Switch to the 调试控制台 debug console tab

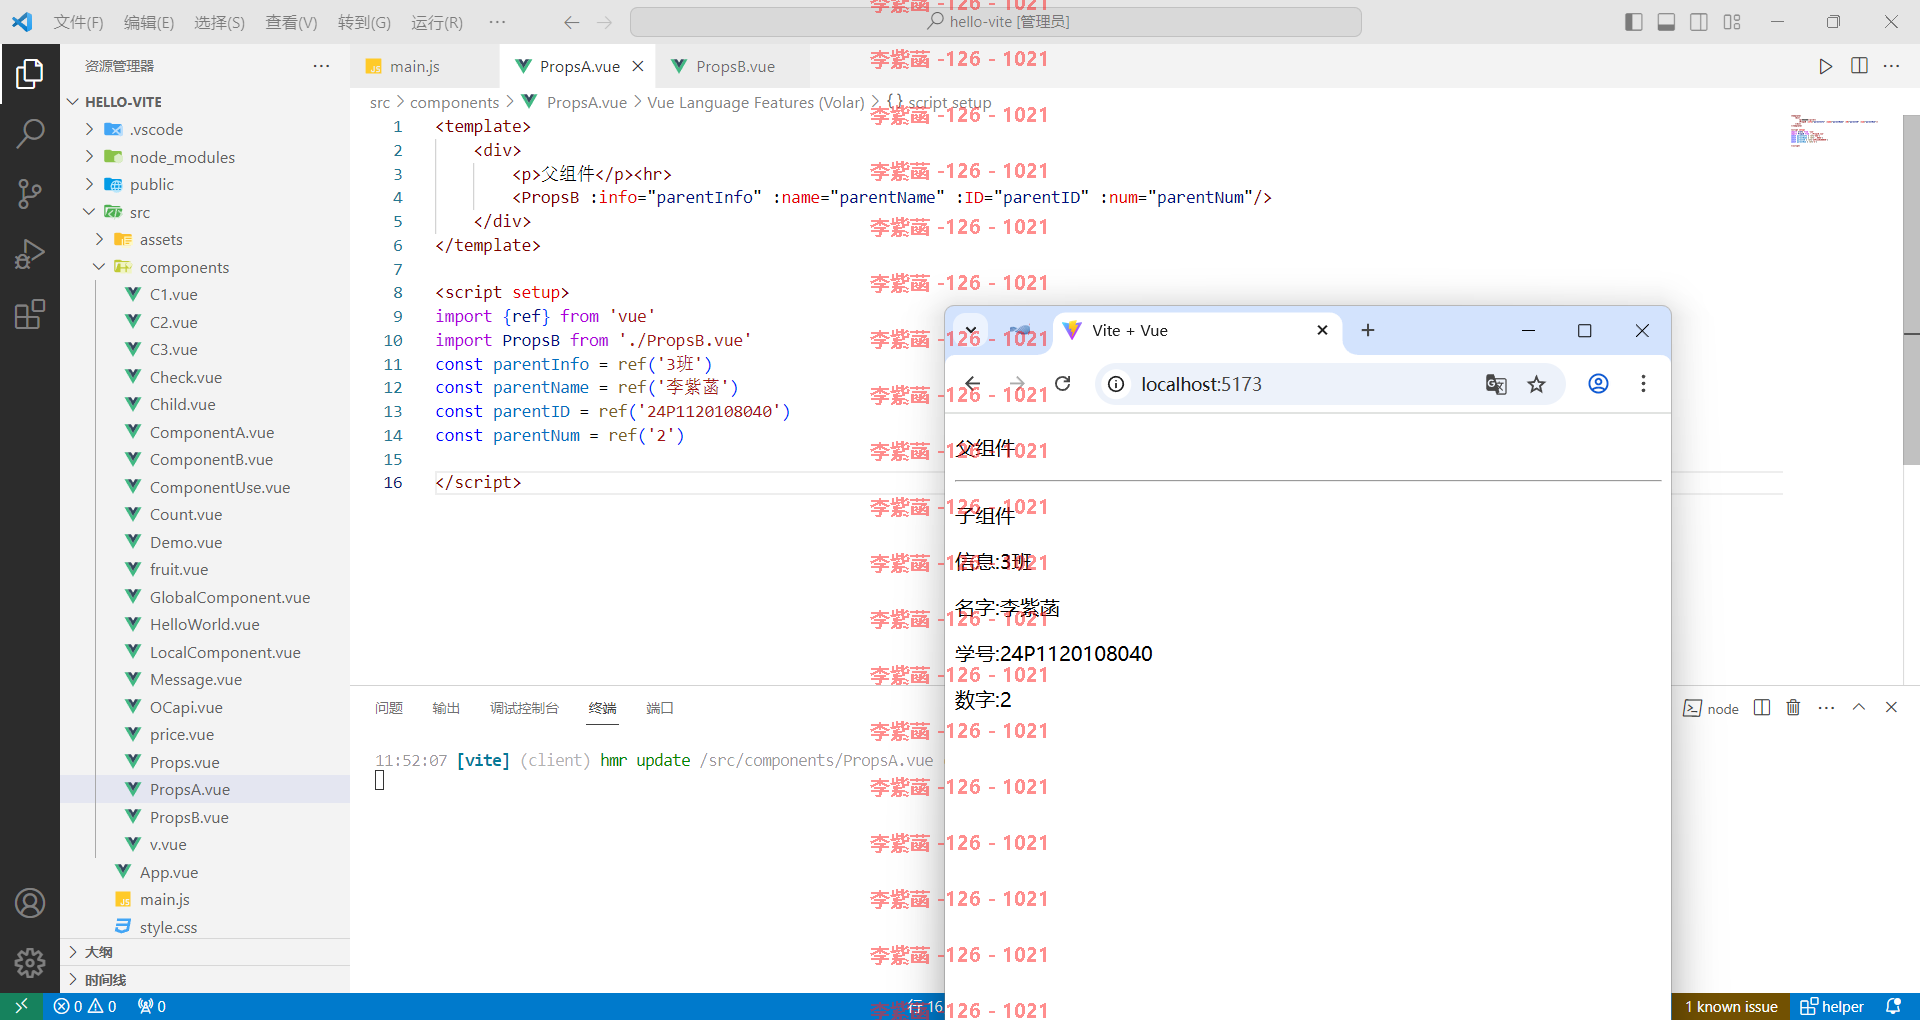[x=524, y=708]
